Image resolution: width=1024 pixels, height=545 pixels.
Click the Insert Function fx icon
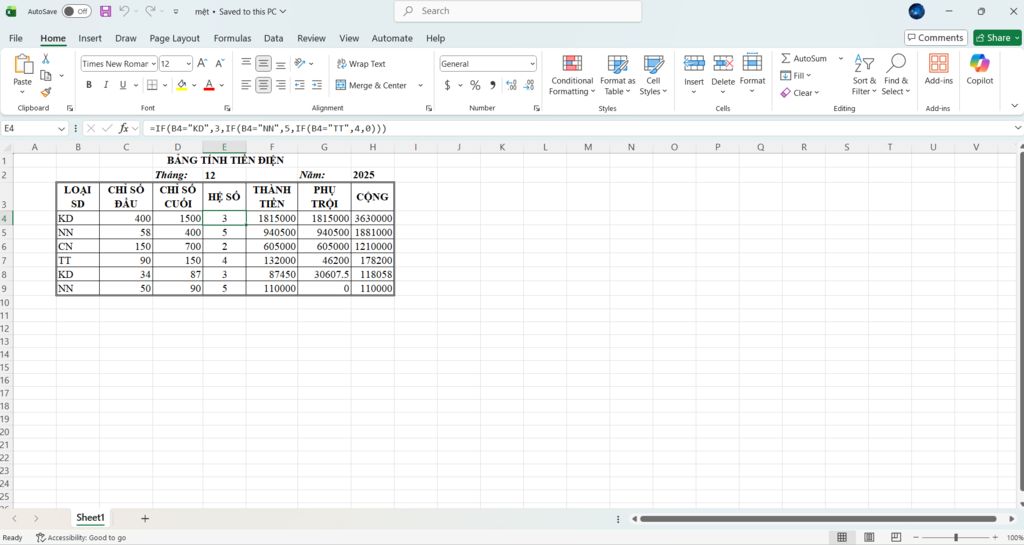click(x=123, y=129)
